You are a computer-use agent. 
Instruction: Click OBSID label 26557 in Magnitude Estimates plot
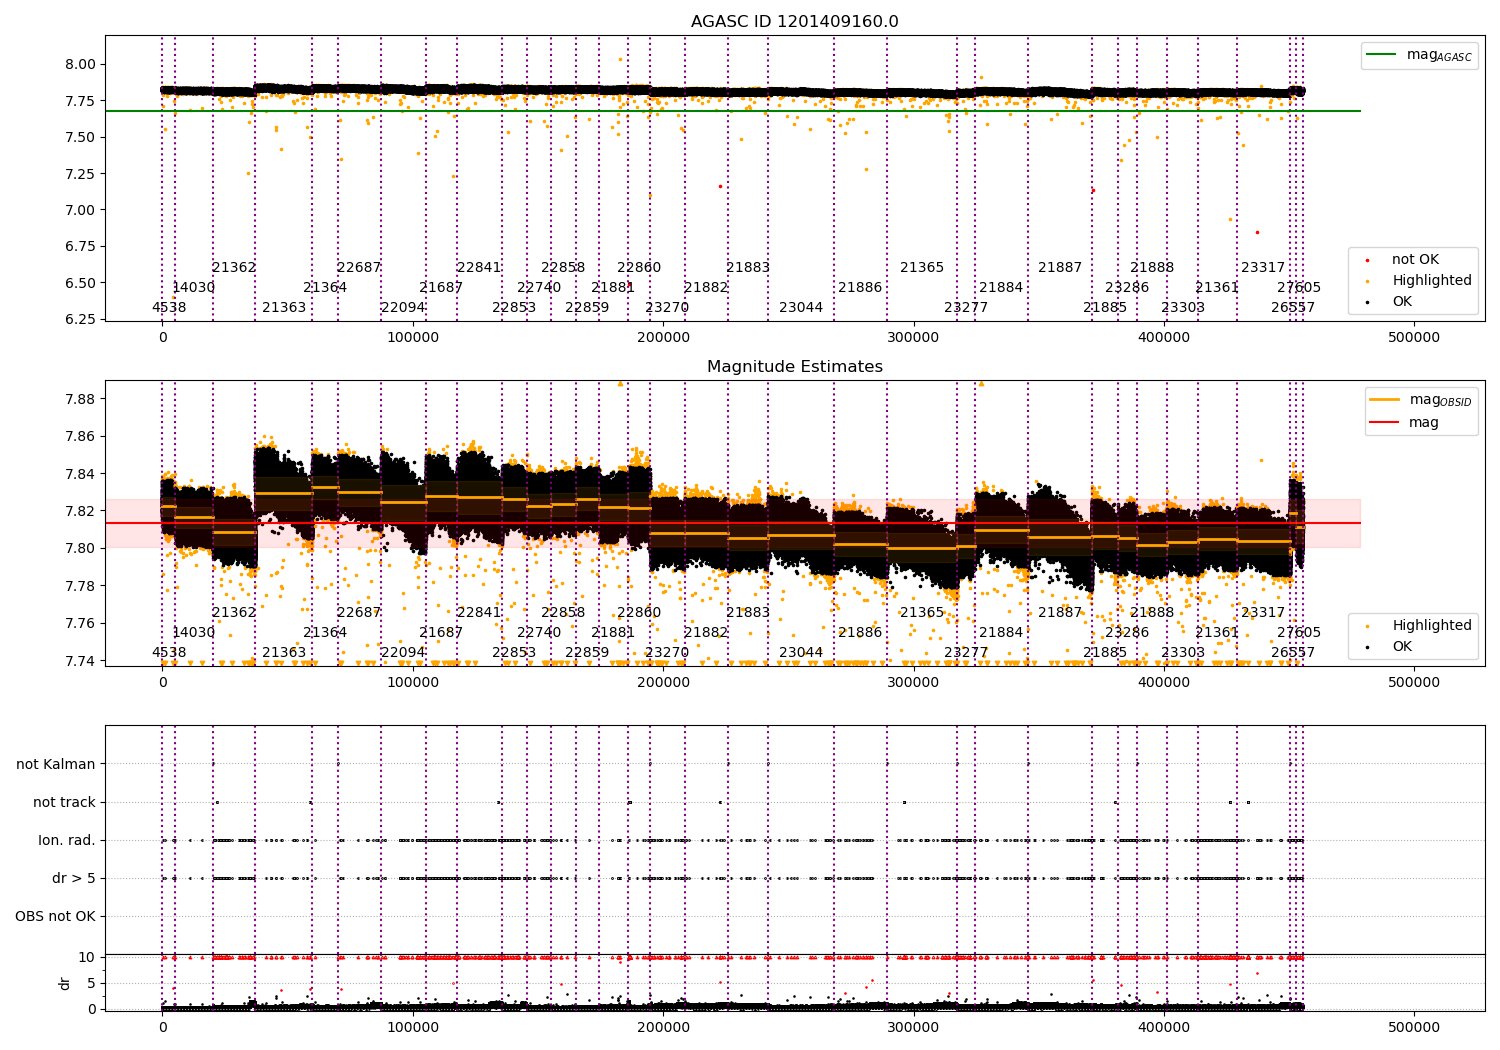click(1293, 652)
